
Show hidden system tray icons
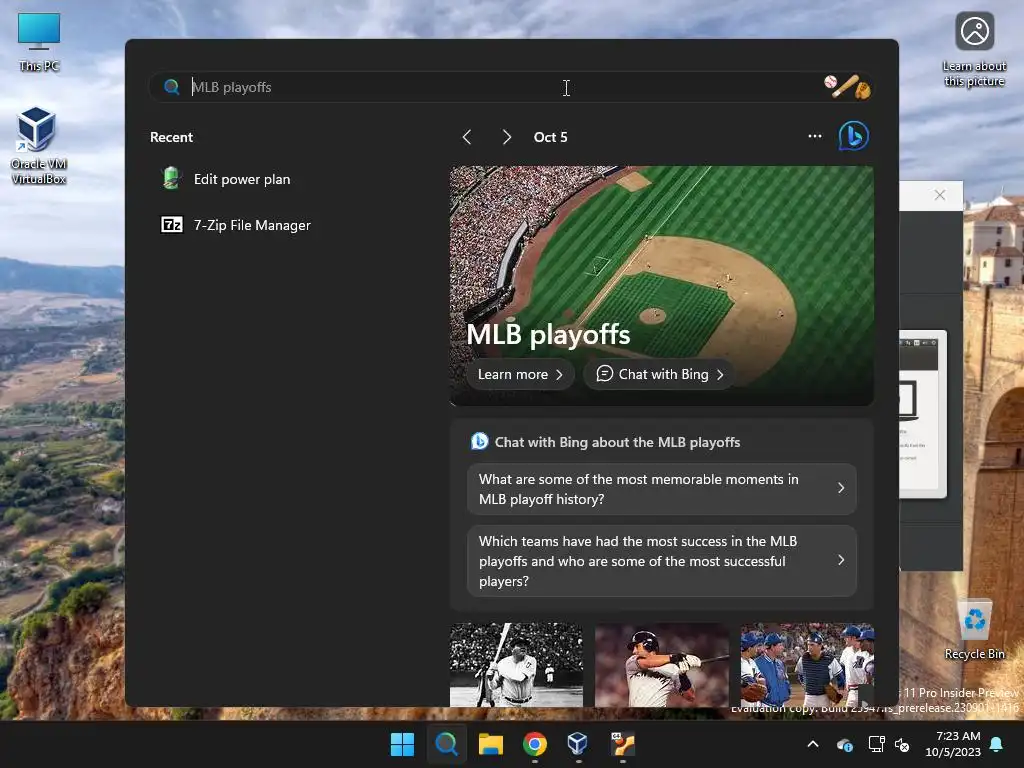(x=813, y=744)
